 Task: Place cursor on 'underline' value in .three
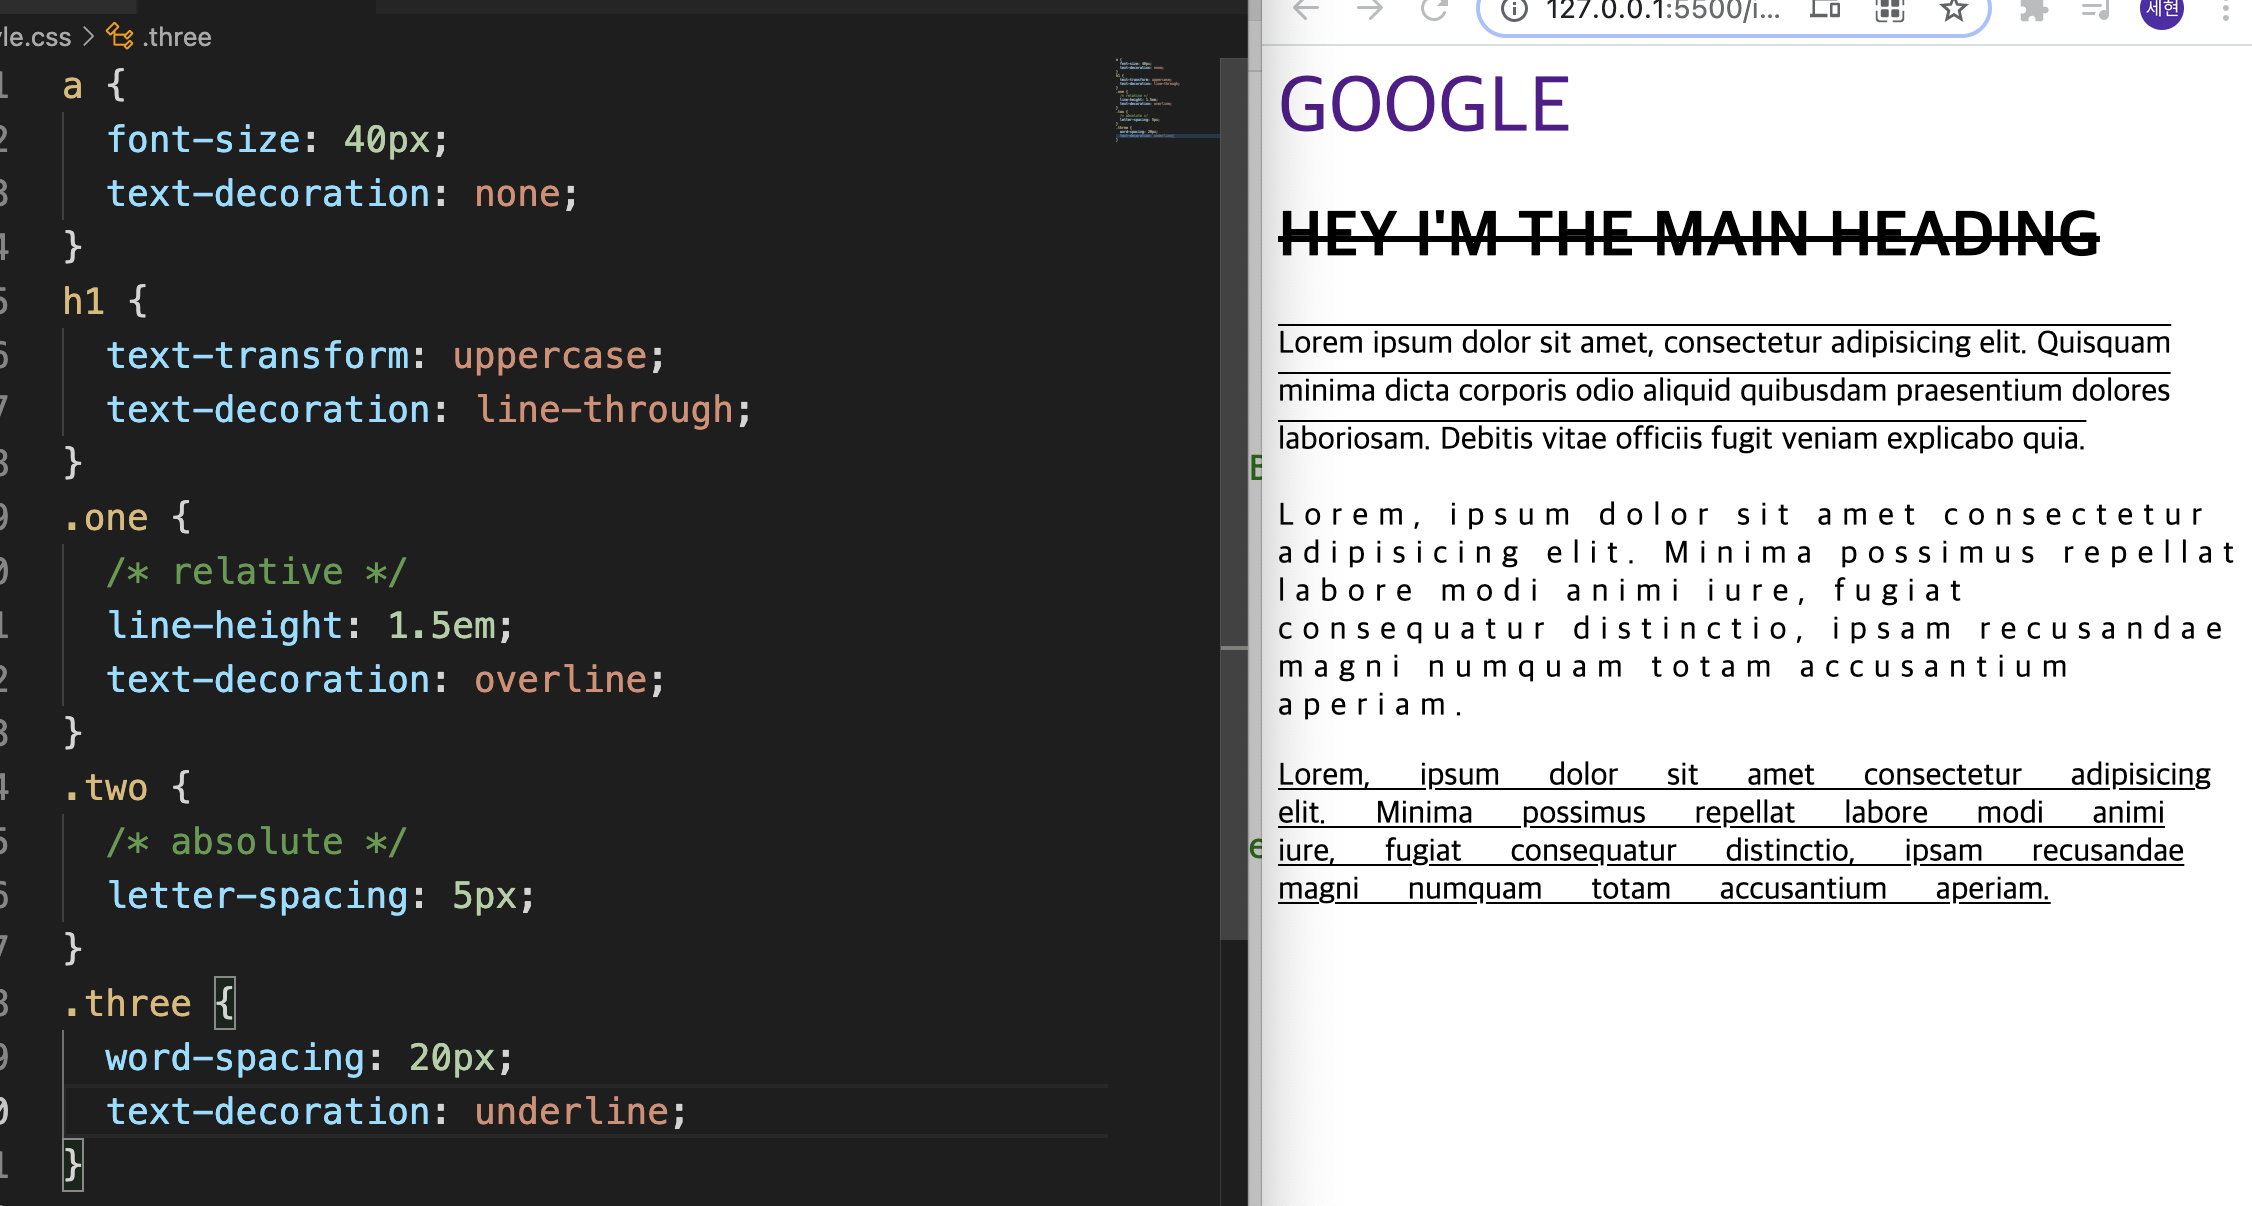pos(571,1111)
